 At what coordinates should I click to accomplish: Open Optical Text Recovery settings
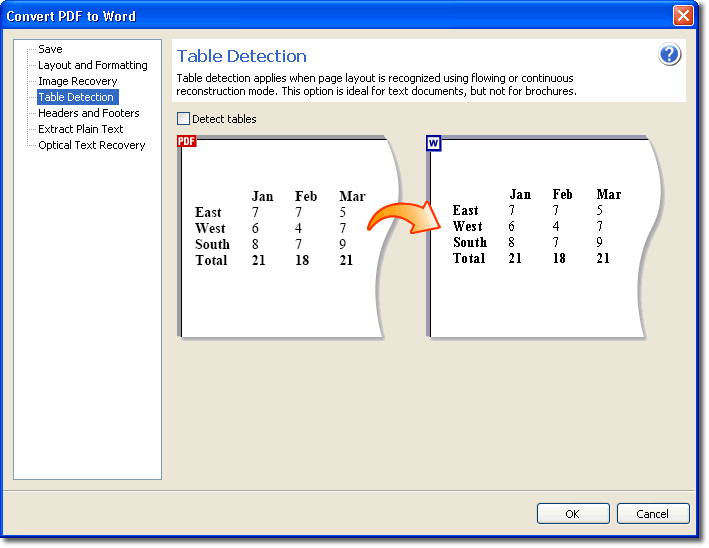tap(91, 145)
